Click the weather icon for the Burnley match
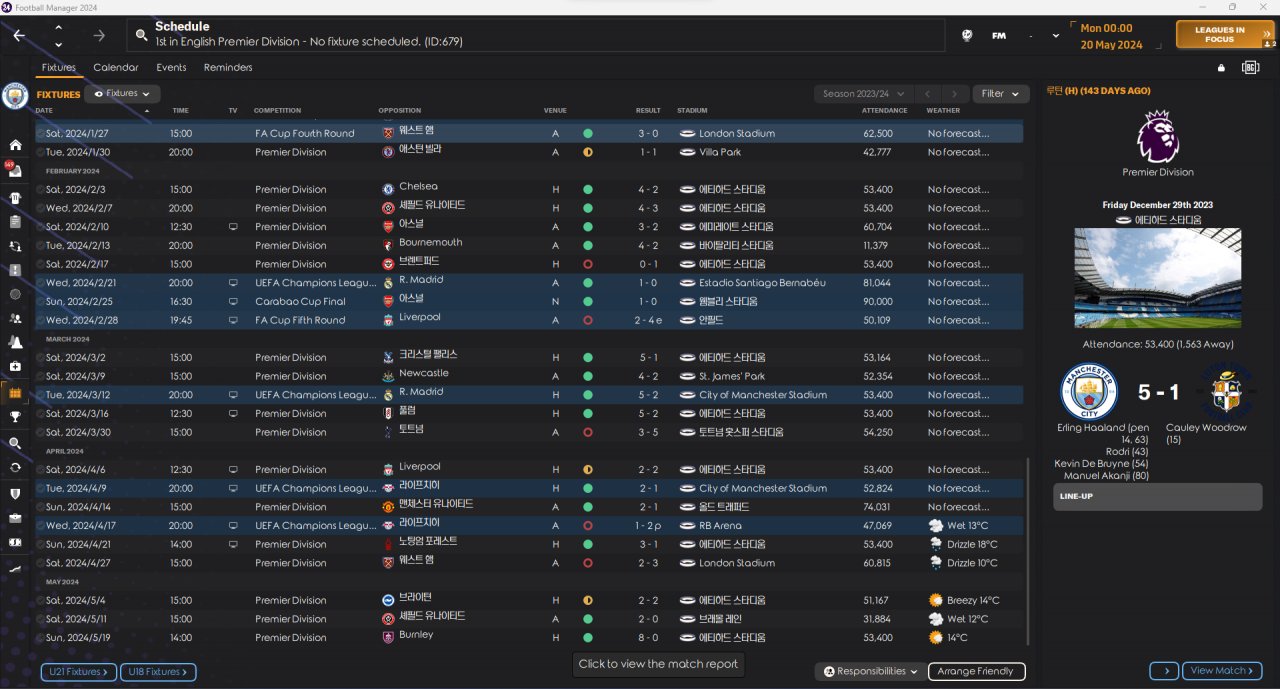The height and width of the screenshot is (689, 1280). [x=935, y=637]
